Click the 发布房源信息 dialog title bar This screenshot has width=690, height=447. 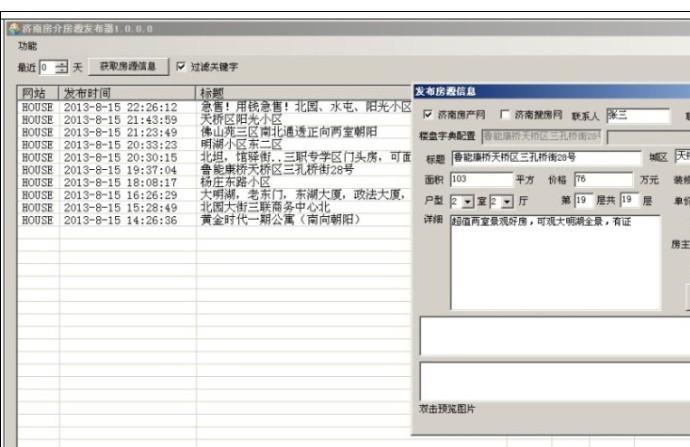pos(551,92)
